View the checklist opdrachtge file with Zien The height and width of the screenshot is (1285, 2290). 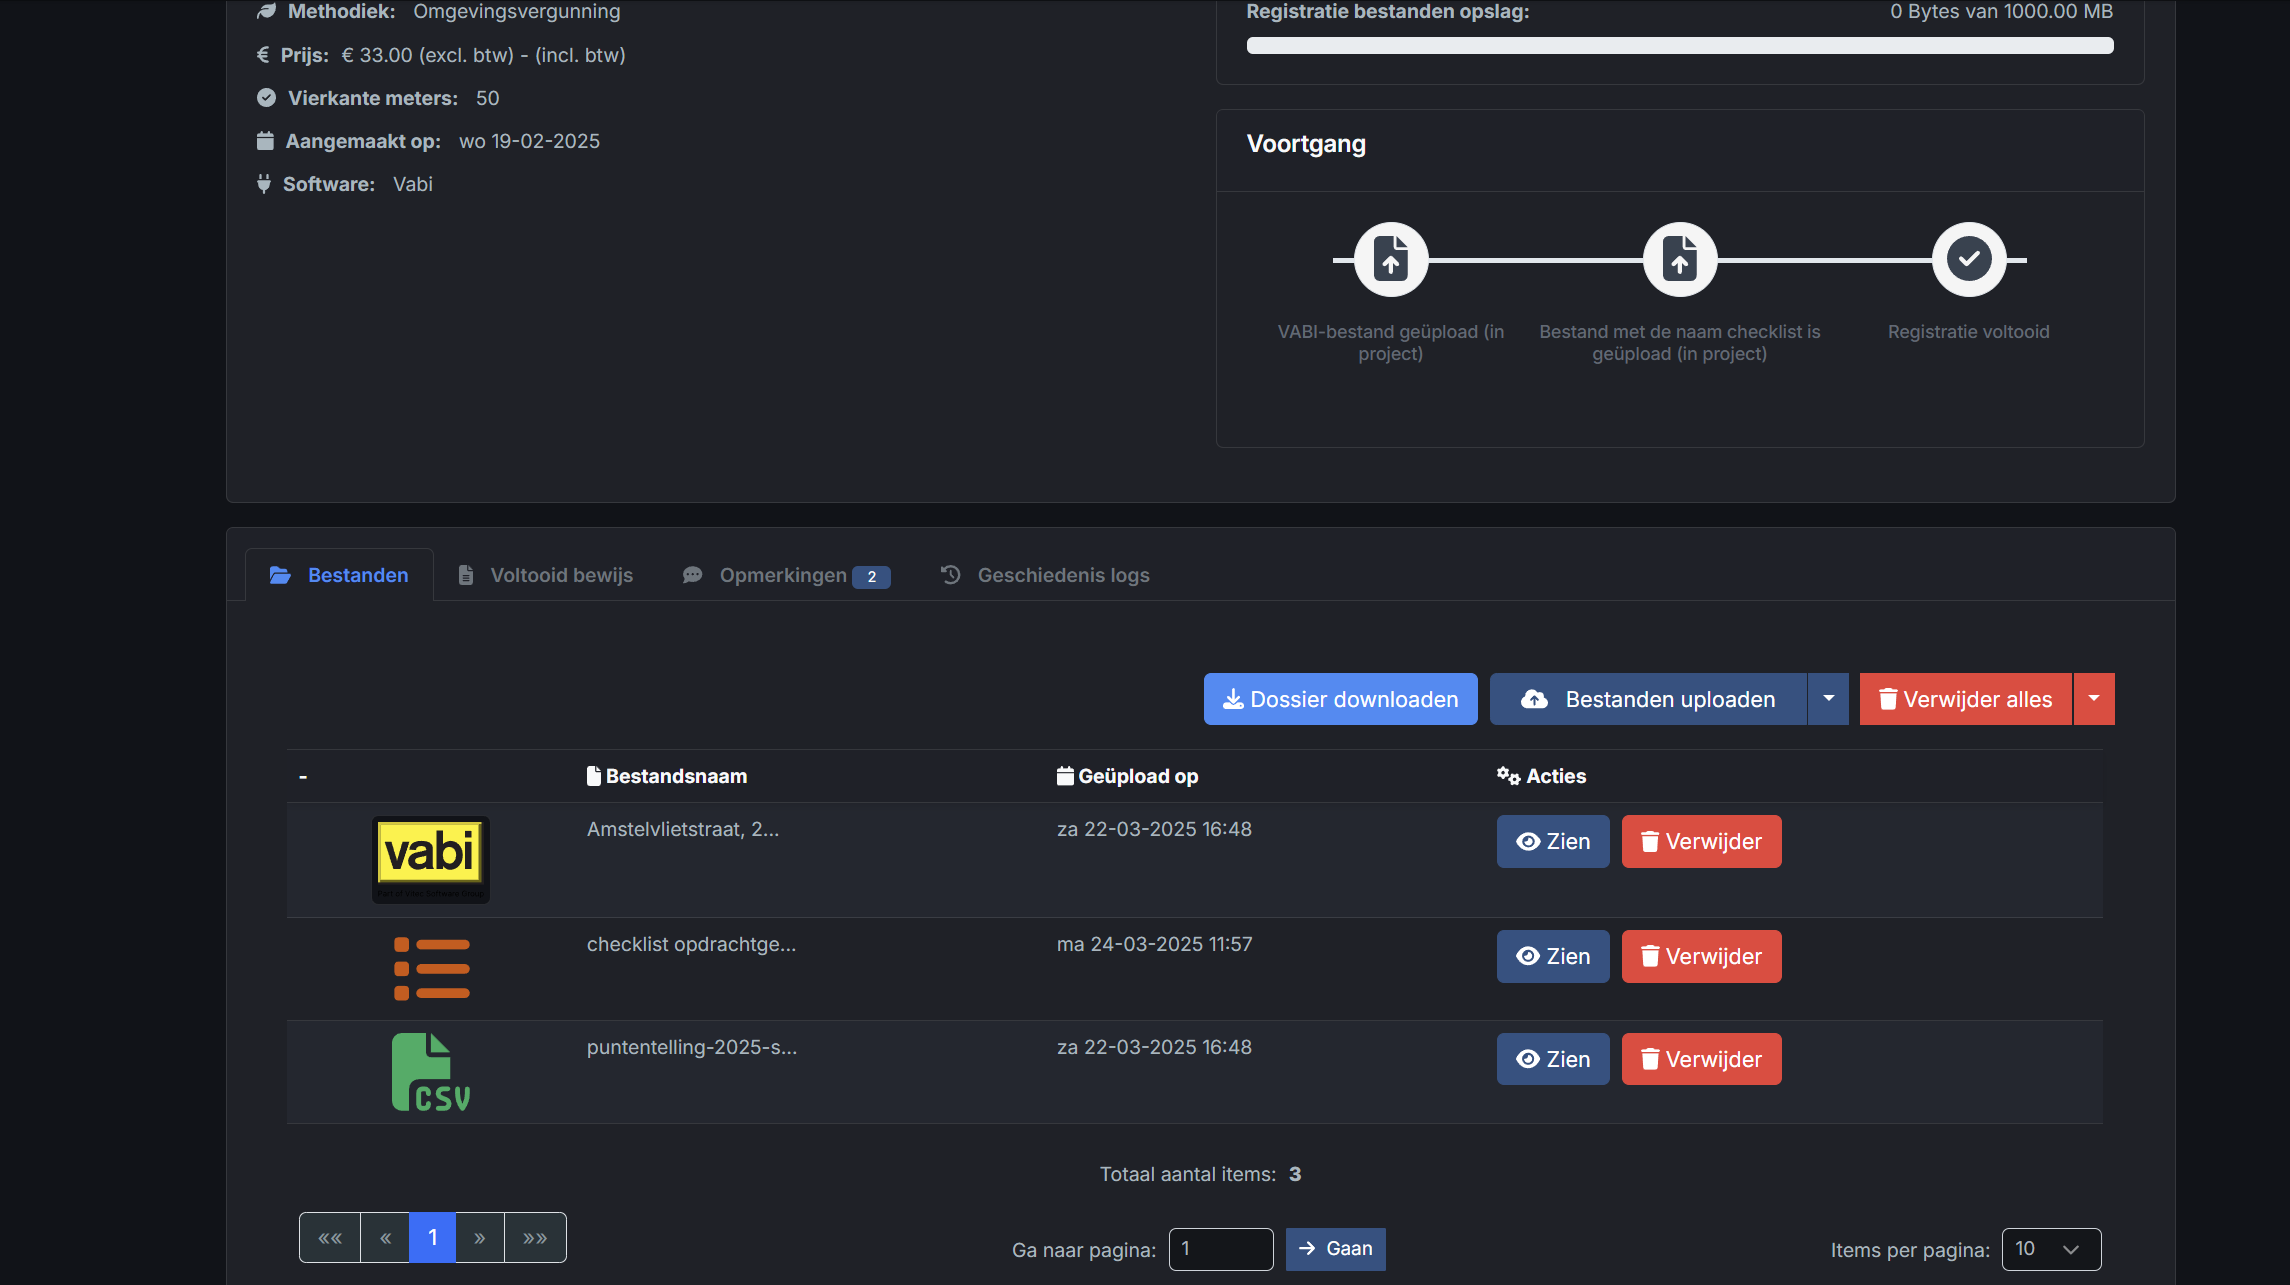pos(1553,956)
